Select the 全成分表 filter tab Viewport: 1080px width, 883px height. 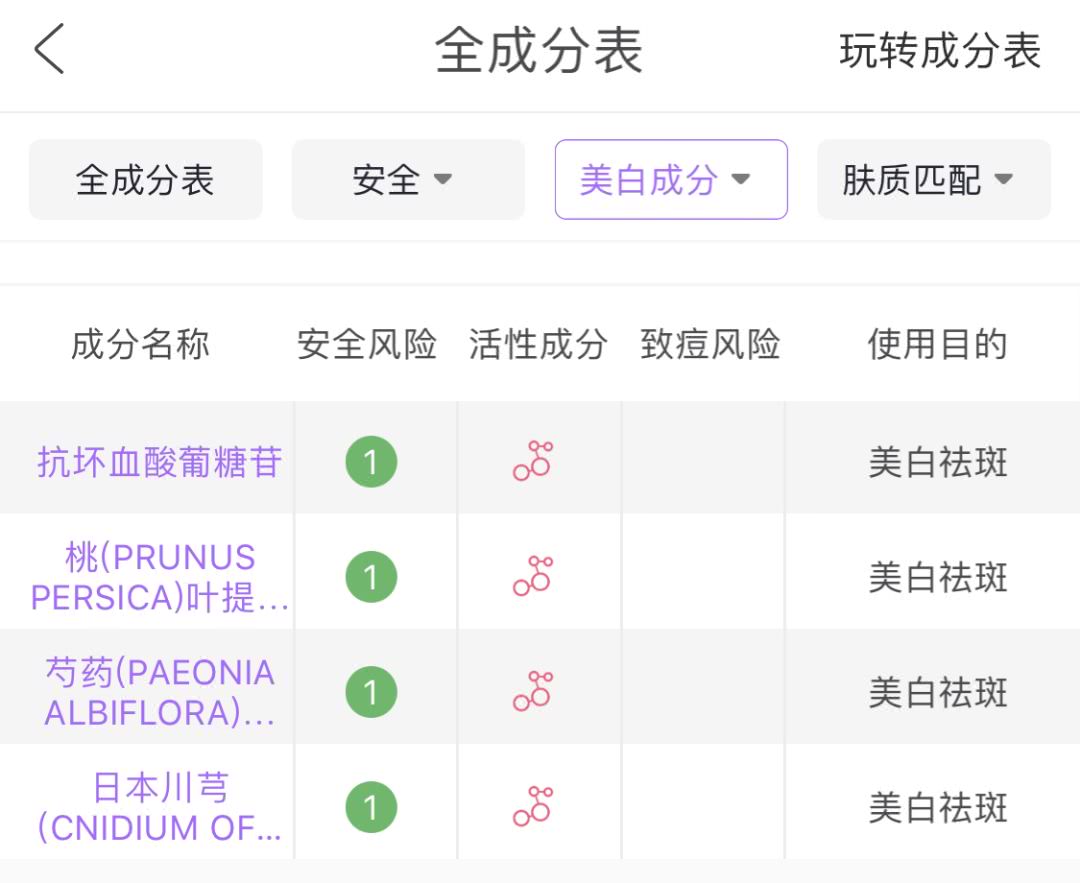pos(145,180)
